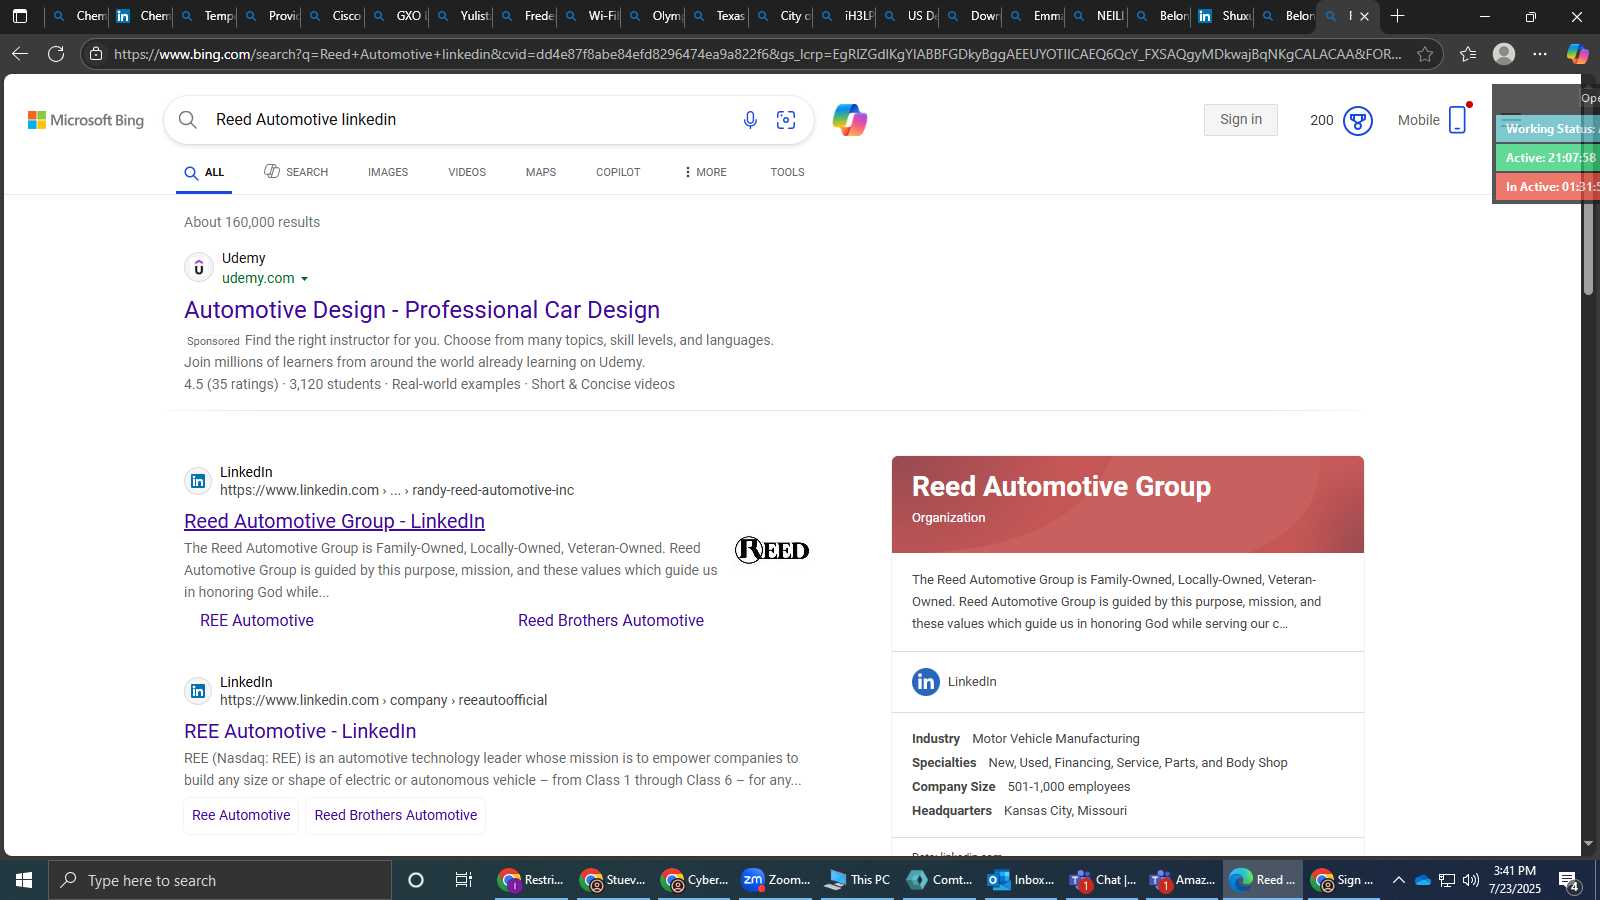The image size is (1600, 900).
Task: Open the notification center icon
Action: point(1570,881)
